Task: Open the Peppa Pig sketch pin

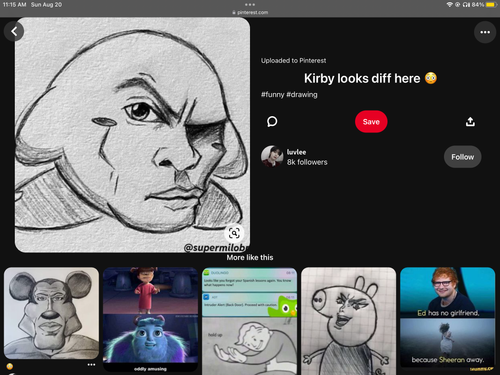Action: (x=348, y=321)
